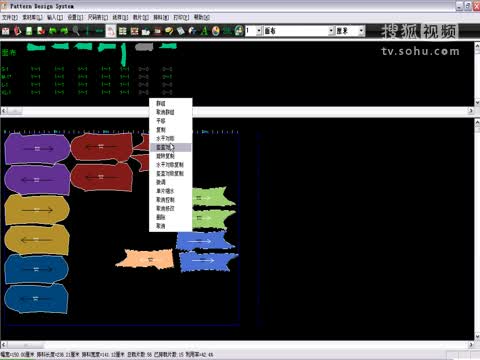Click the green letter A text tool
The width and height of the screenshot is (480, 360).
point(204,31)
